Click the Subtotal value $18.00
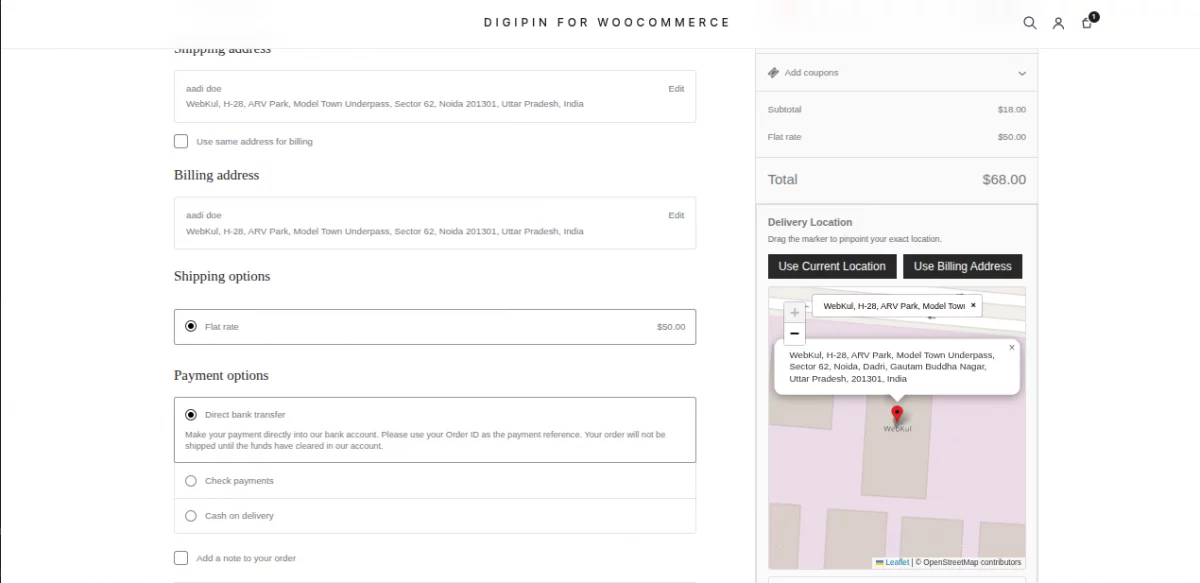The height and width of the screenshot is (583, 1200). coord(1012,110)
